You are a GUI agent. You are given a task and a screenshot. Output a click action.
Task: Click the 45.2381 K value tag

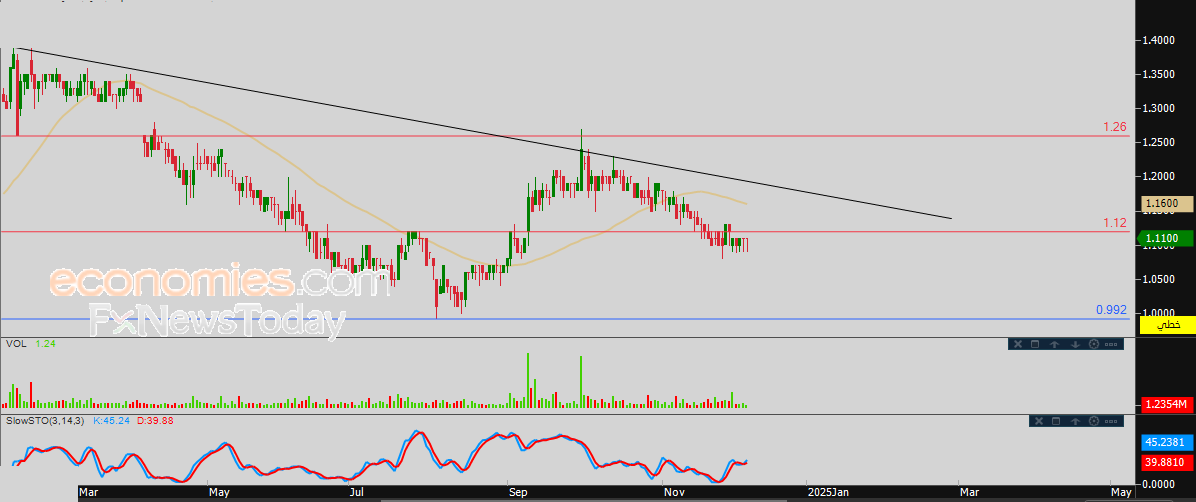point(1166,442)
